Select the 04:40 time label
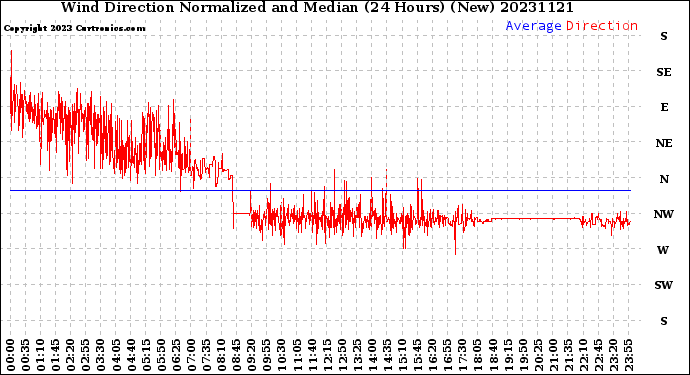Viewport: 690px width, 375px height. tap(131, 356)
